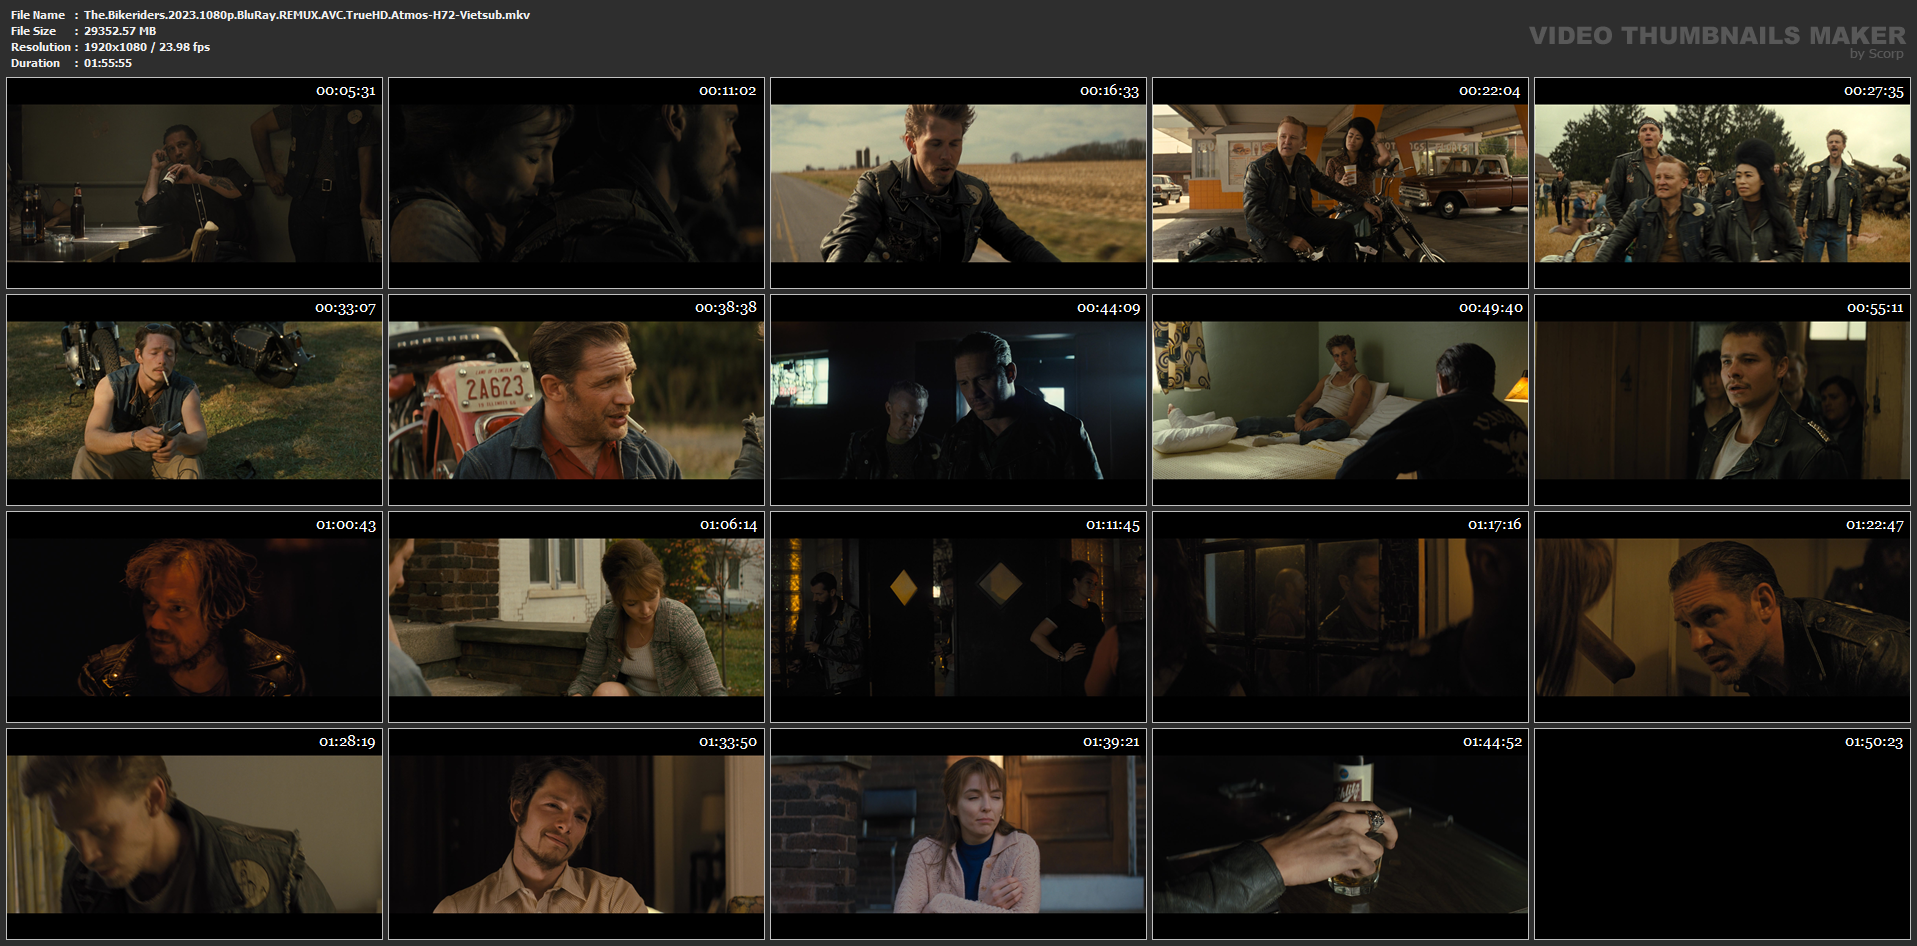Click the timestamp label 01:11:45
This screenshot has width=1917, height=946.
(x=1112, y=525)
